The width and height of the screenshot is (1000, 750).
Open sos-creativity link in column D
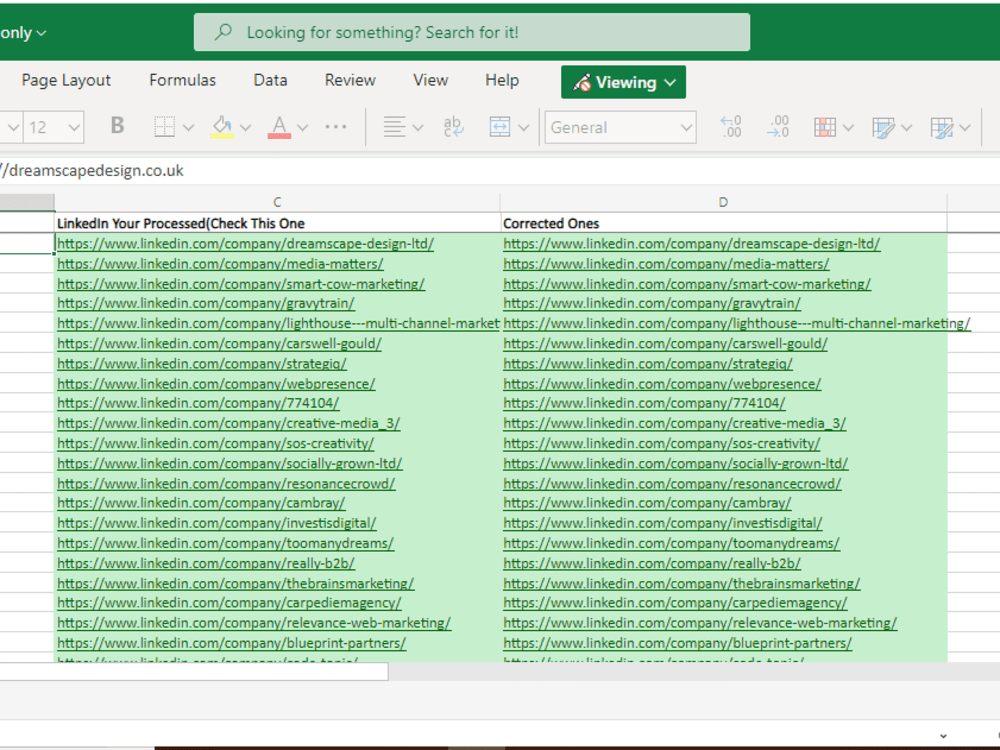(661, 443)
